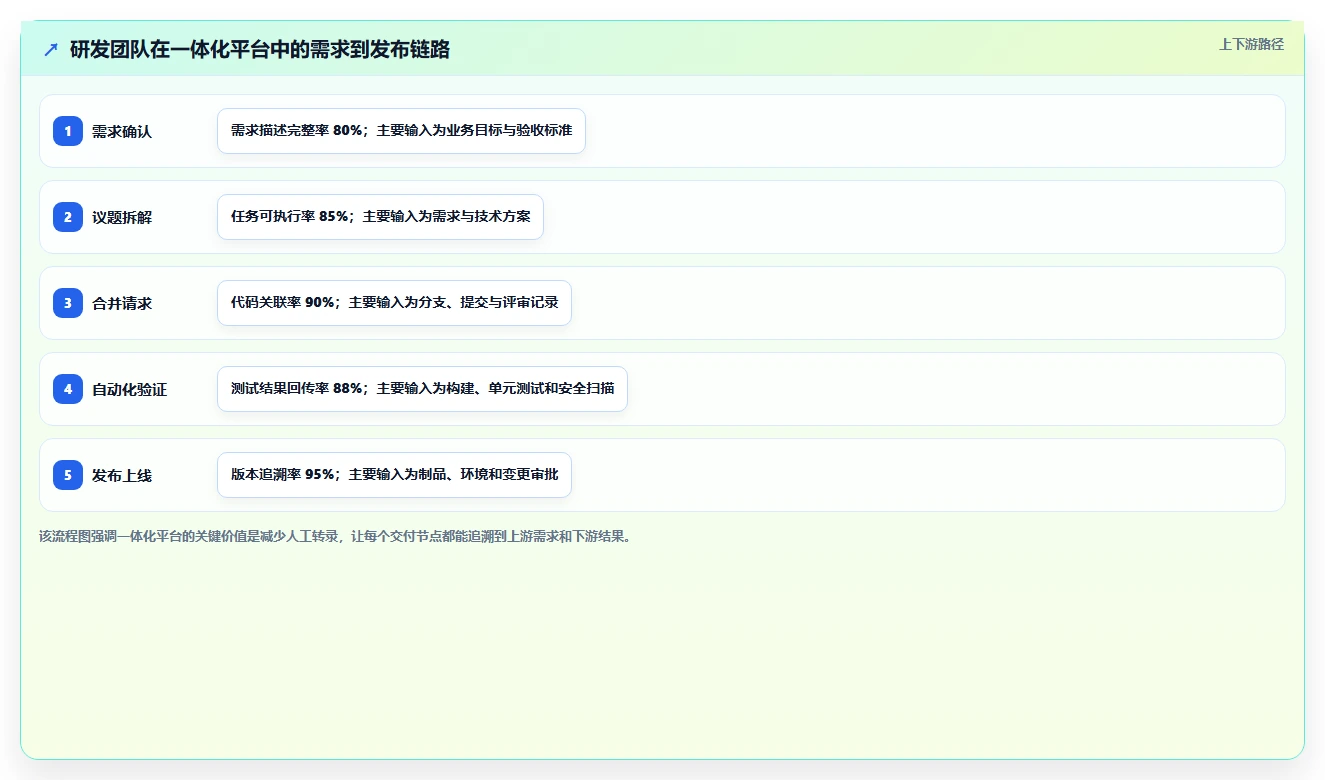Image resolution: width=1325 pixels, height=780 pixels.
Task: Click the 测试结果回传率 88% detail box
Action: (422, 389)
